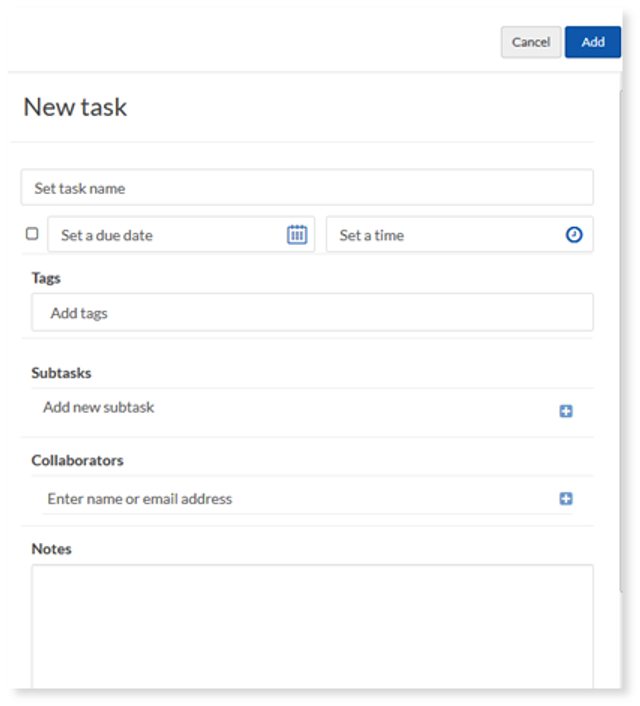
Task: Click the Add new subtask field
Action: tap(297, 407)
